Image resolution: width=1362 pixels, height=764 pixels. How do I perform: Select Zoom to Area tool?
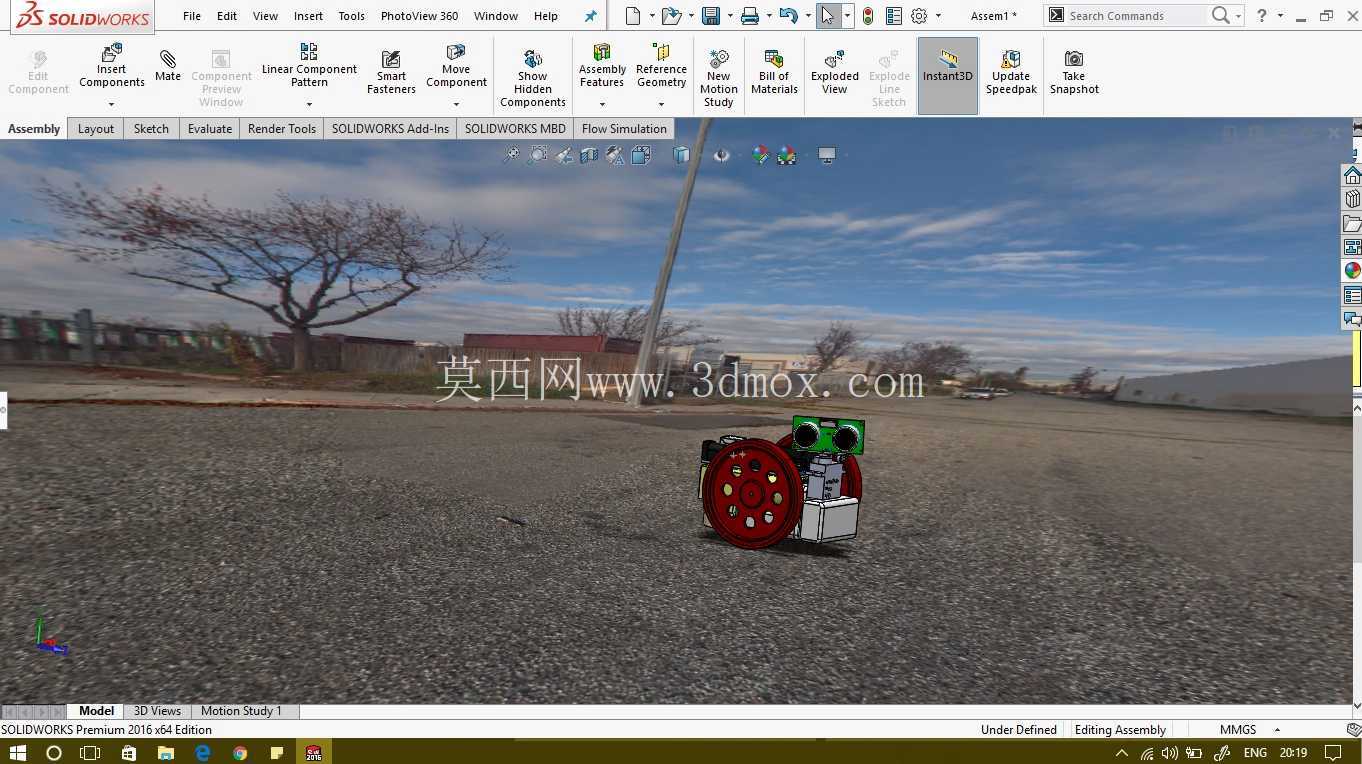point(538,155)
